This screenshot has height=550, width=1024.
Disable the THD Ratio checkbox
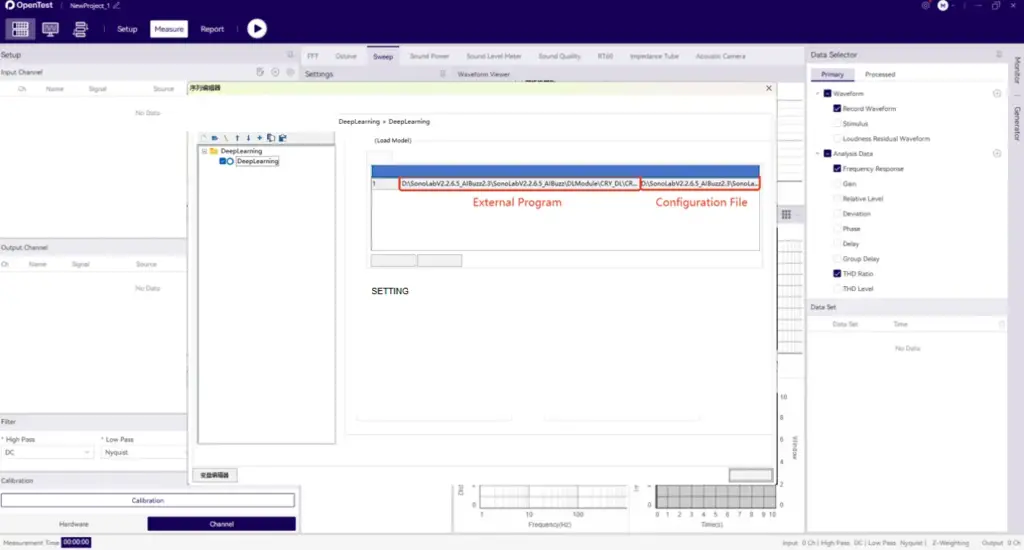[837, 273]
